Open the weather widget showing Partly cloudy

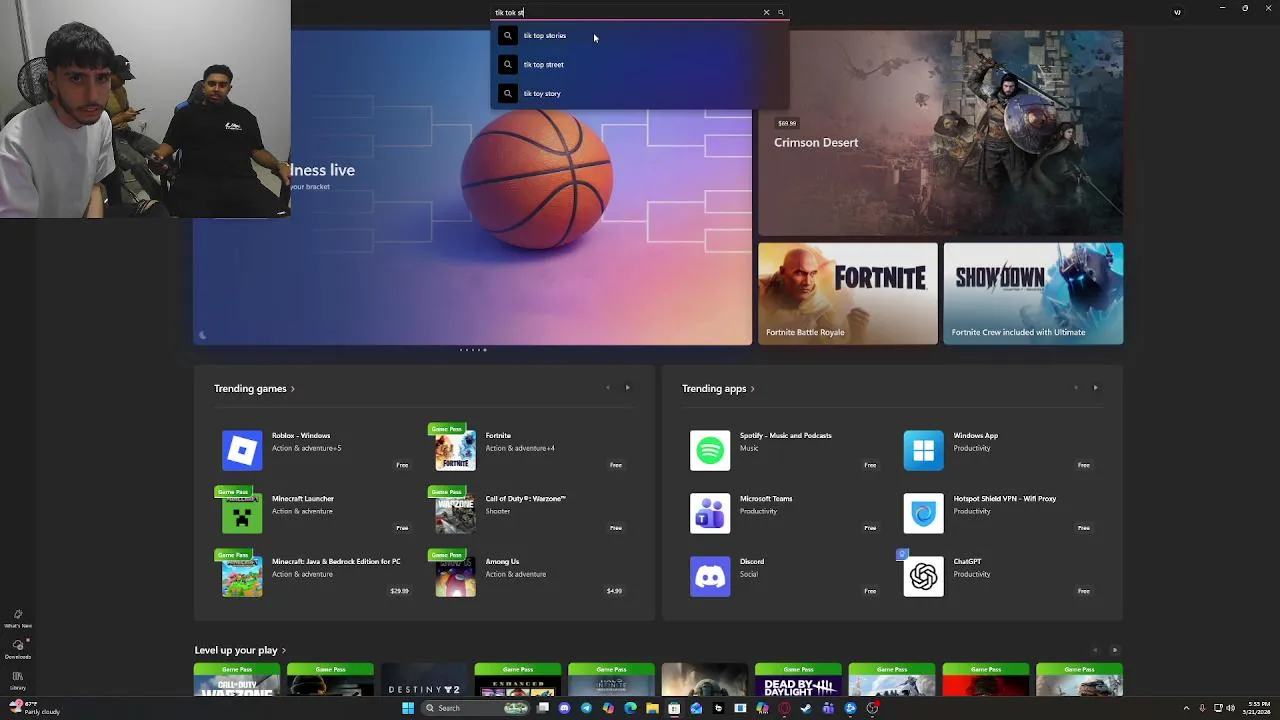34,708
